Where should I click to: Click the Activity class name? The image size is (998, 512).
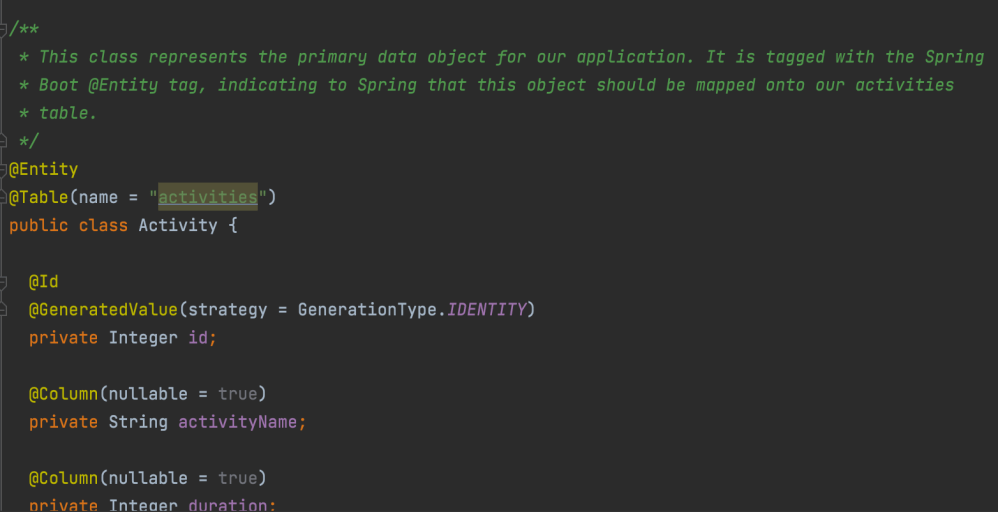[x=177, y=226]
